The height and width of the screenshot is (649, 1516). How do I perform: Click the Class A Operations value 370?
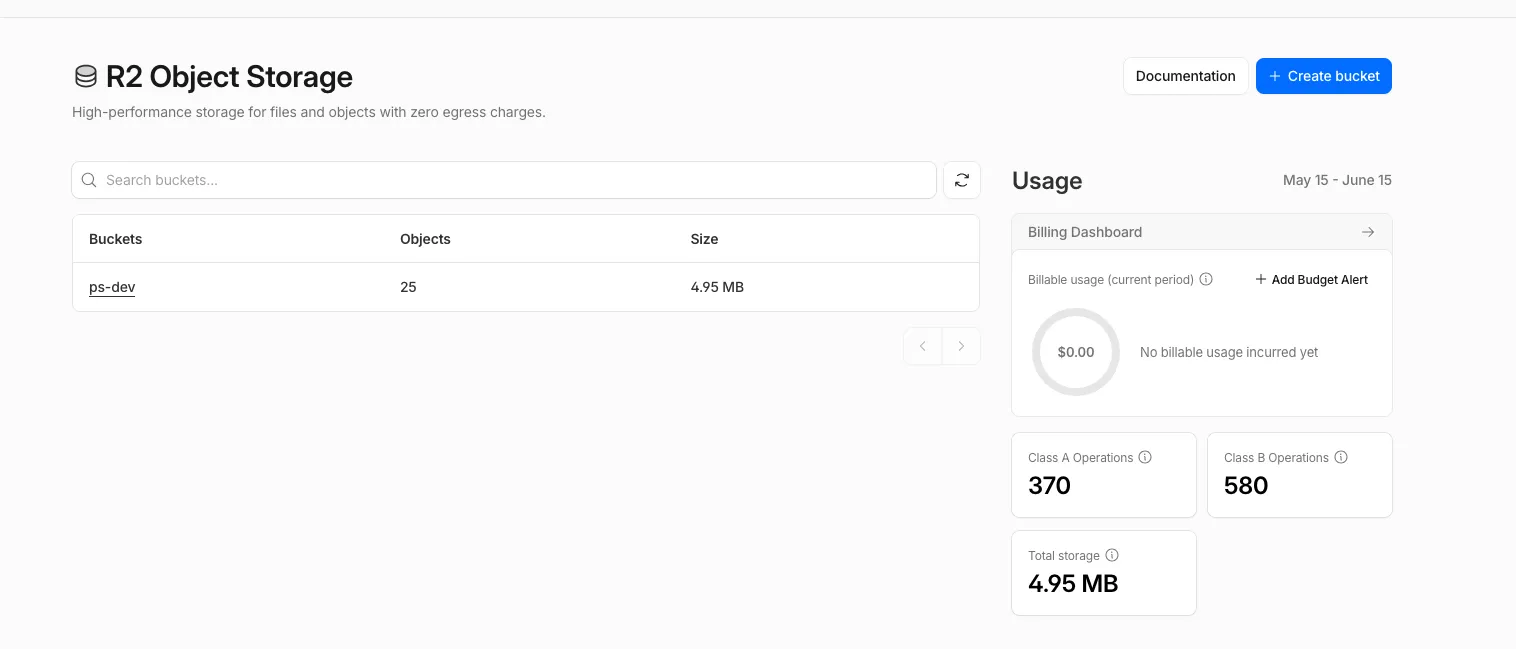coord(1049,486)
